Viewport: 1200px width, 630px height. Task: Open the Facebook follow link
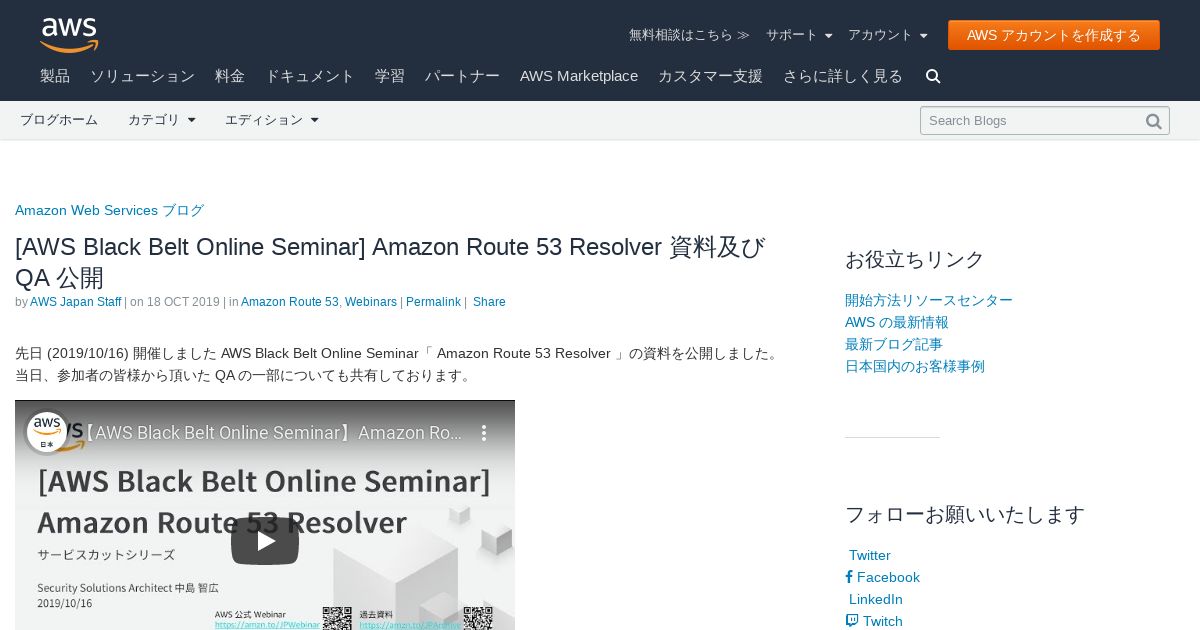pos(882,577)
